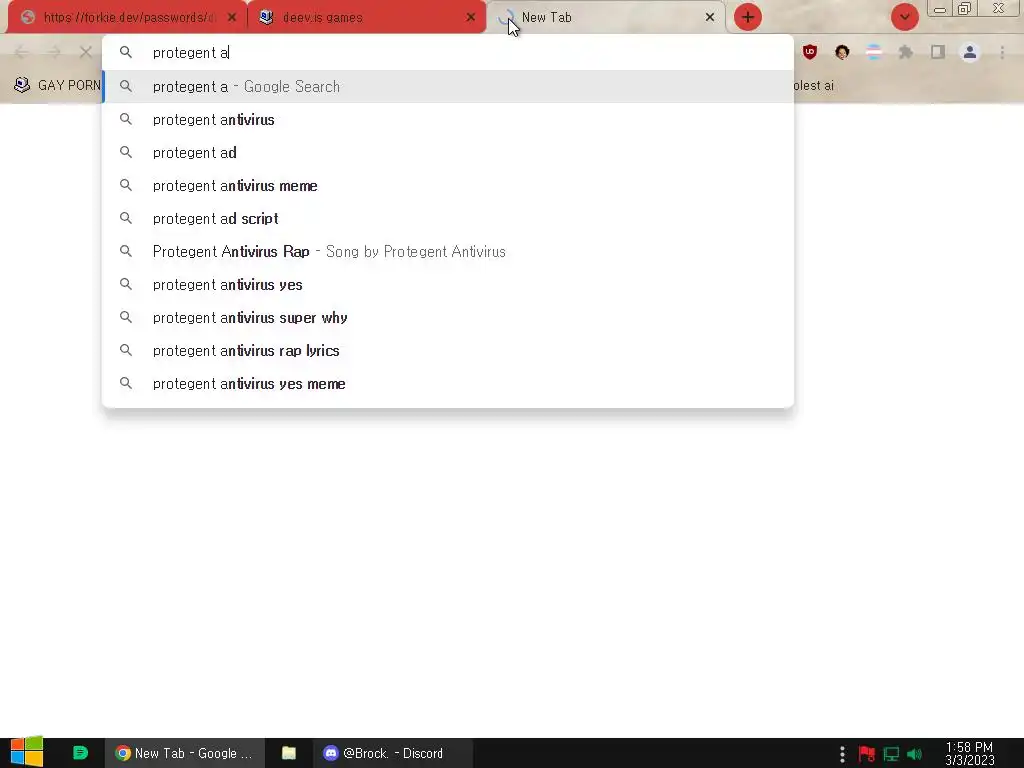Open the tab search dropdown arrow
The image size is (1024, 768).
pos(904,17)
